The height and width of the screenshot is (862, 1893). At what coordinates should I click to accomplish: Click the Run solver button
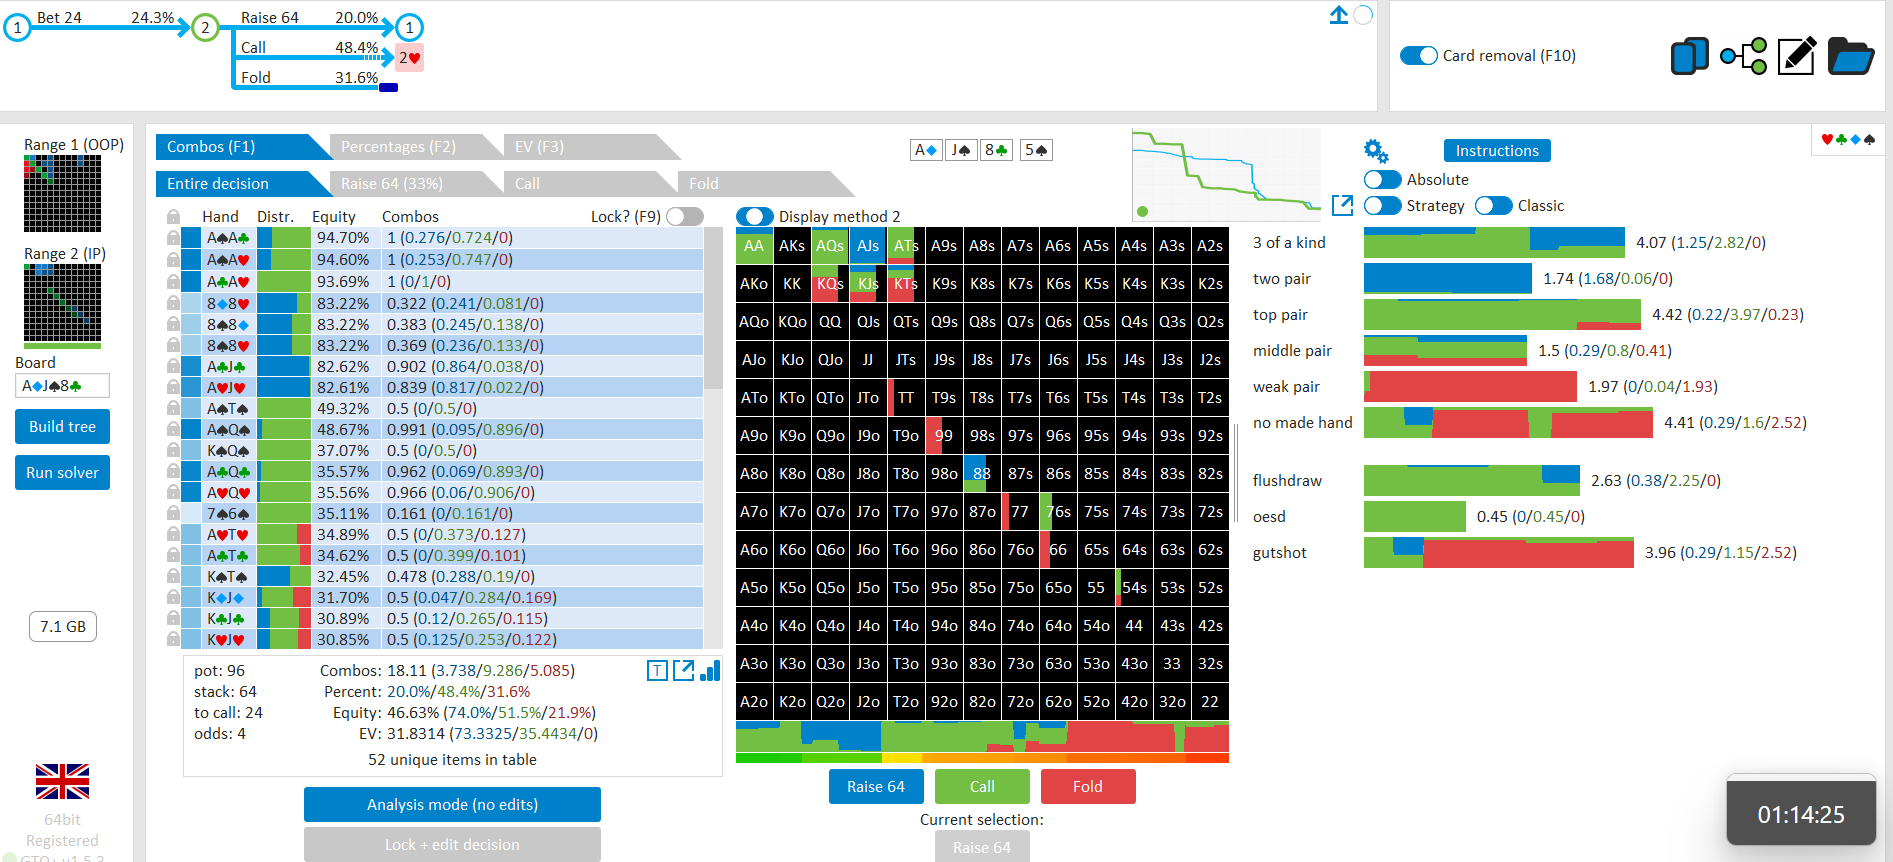pos(62,473)
